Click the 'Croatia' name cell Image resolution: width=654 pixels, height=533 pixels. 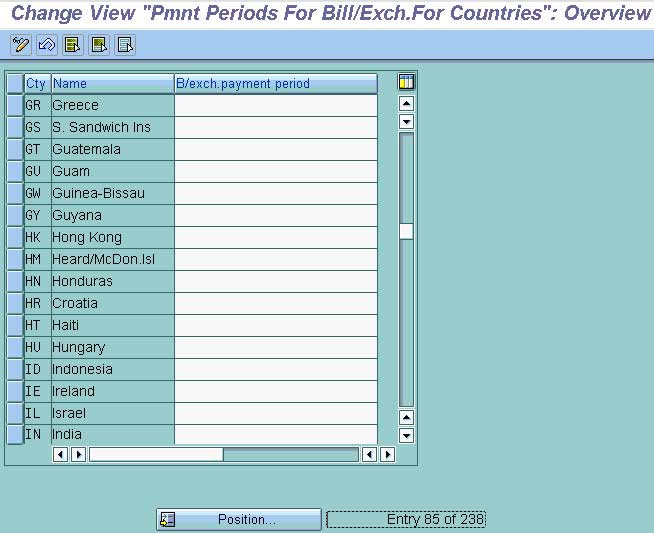click(x=113, y=303)
